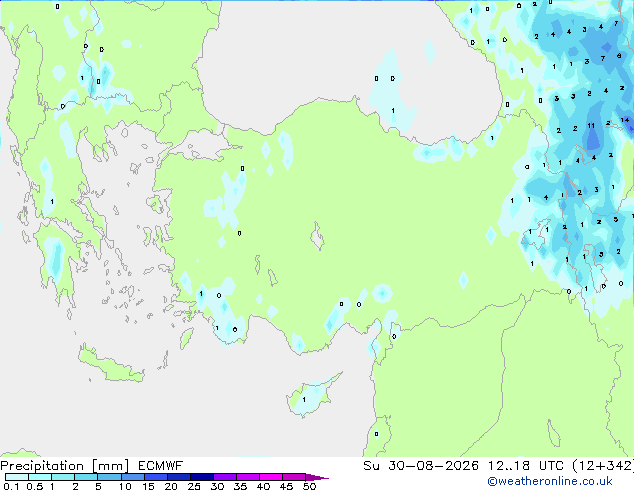634x490 pixels.
Task: Pick the 0.1–0.5 mm palest legend swatch
Action: tap(17, 477)
